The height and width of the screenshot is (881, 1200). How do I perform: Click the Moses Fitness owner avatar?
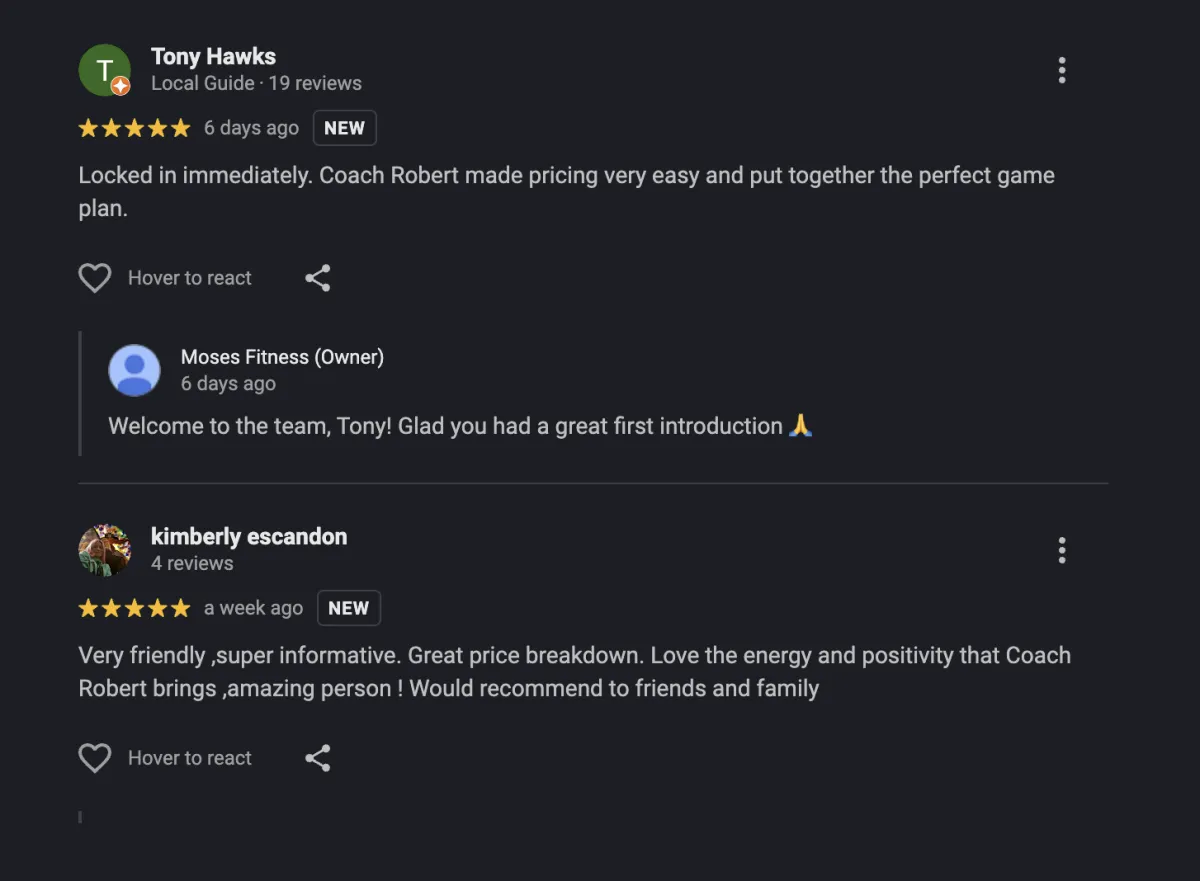click(x=134, y=370)
